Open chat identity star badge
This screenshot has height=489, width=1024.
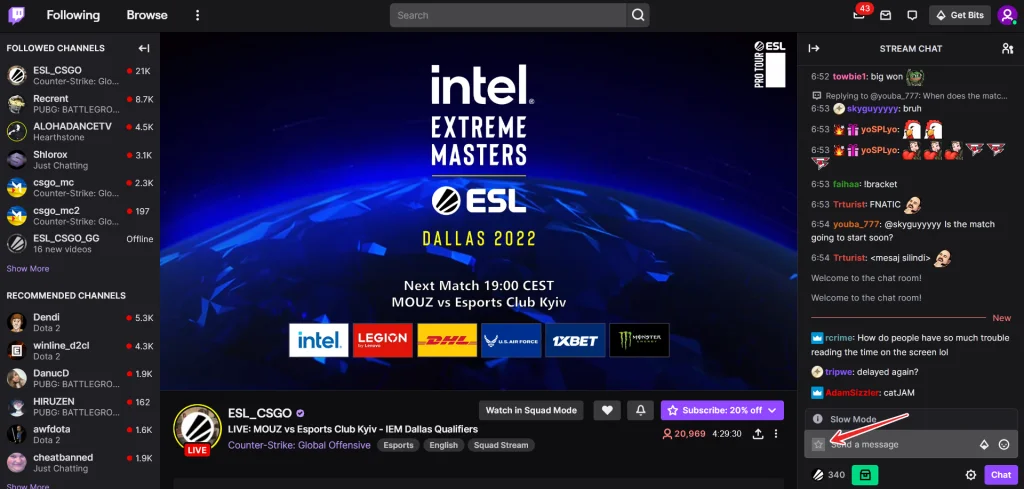tap(818, 445)
